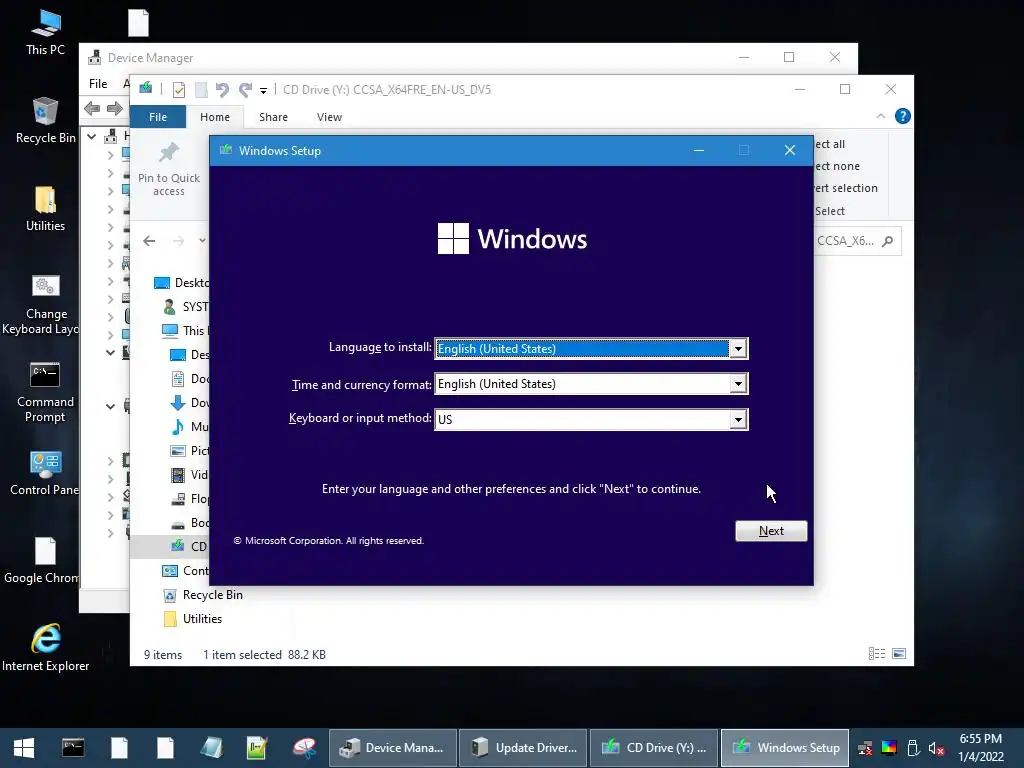1024x768 pixels.
Task: Click the search magnifier in the Explorer search box
Action: pos(887,241)
